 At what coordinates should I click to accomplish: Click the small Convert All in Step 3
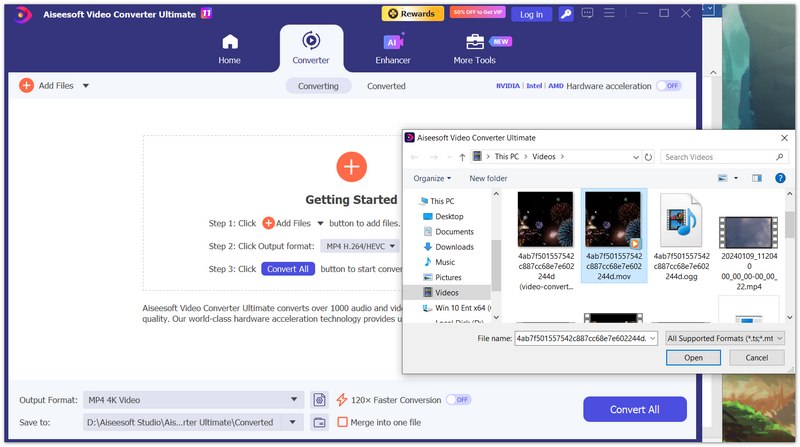tap(288, 269)
